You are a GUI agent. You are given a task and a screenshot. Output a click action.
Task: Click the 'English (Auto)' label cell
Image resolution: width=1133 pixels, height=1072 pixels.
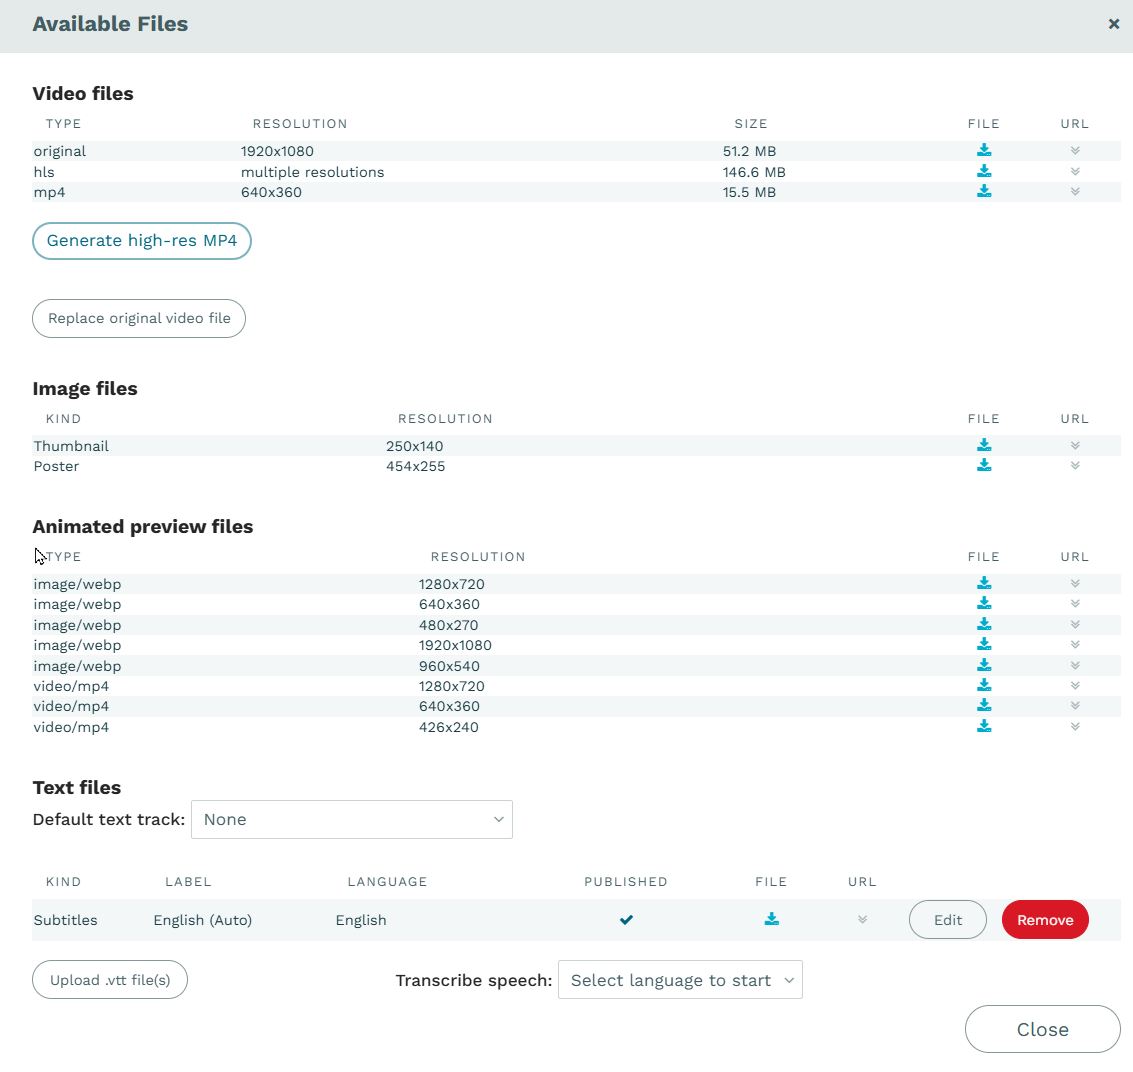pyautogui.click(x=202, y=920)
